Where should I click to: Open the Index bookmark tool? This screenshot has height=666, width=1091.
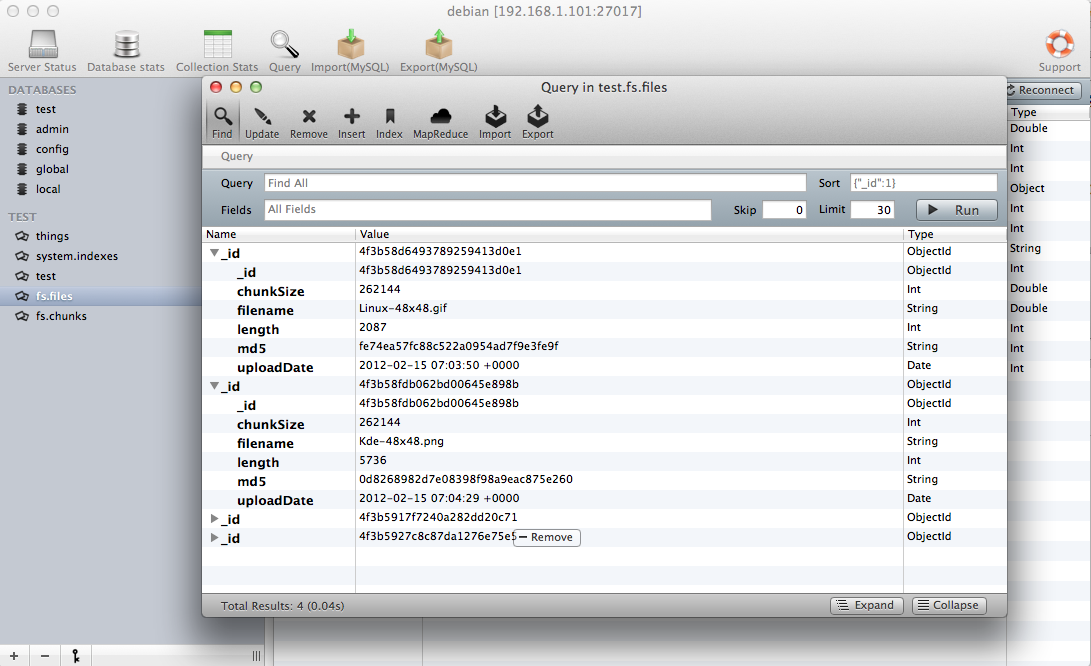(x=389, y=118)
